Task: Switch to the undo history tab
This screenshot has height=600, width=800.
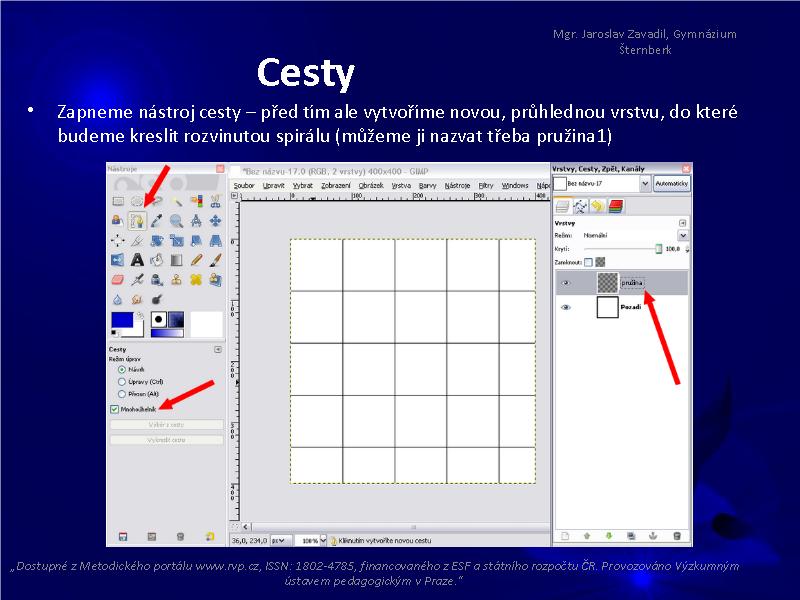Action: point(598,207)
